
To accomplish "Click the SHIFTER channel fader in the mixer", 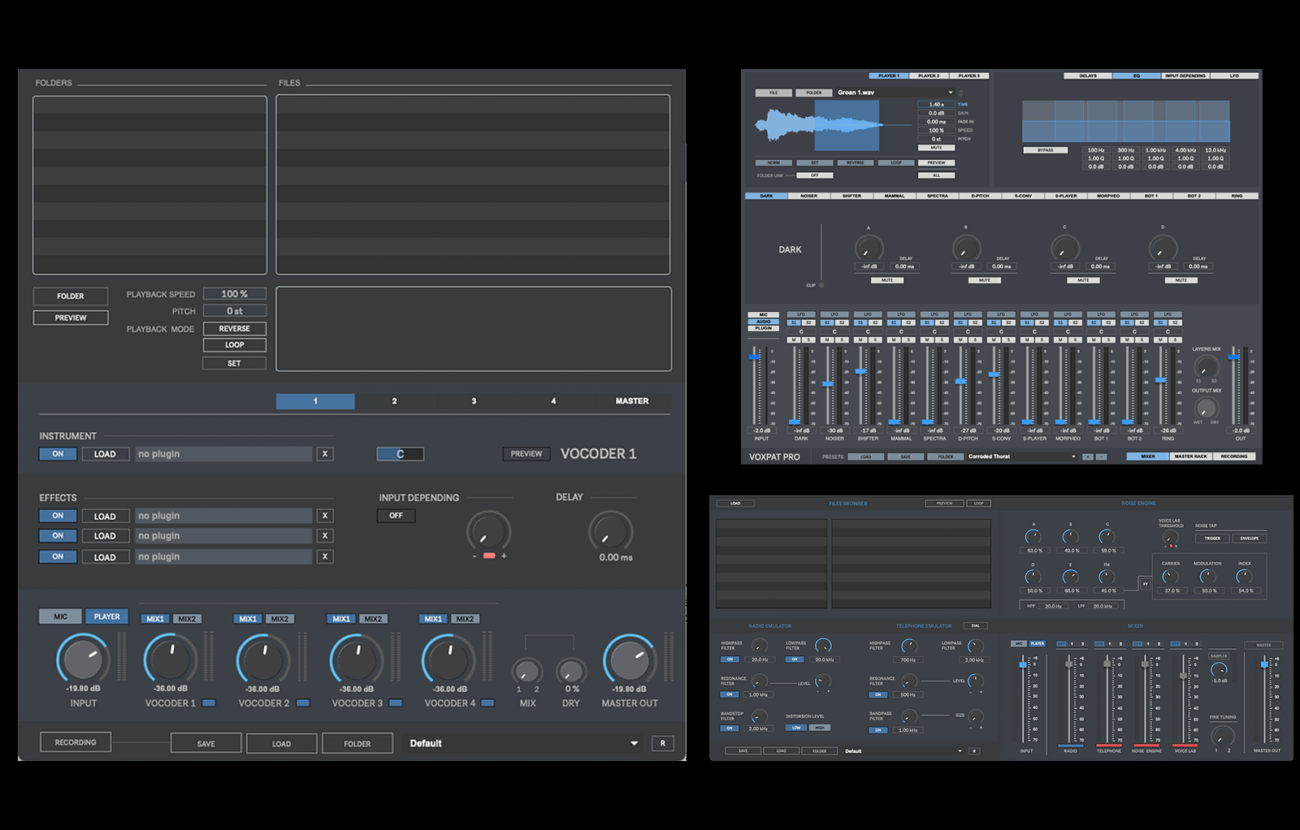I will click(860, 371).
